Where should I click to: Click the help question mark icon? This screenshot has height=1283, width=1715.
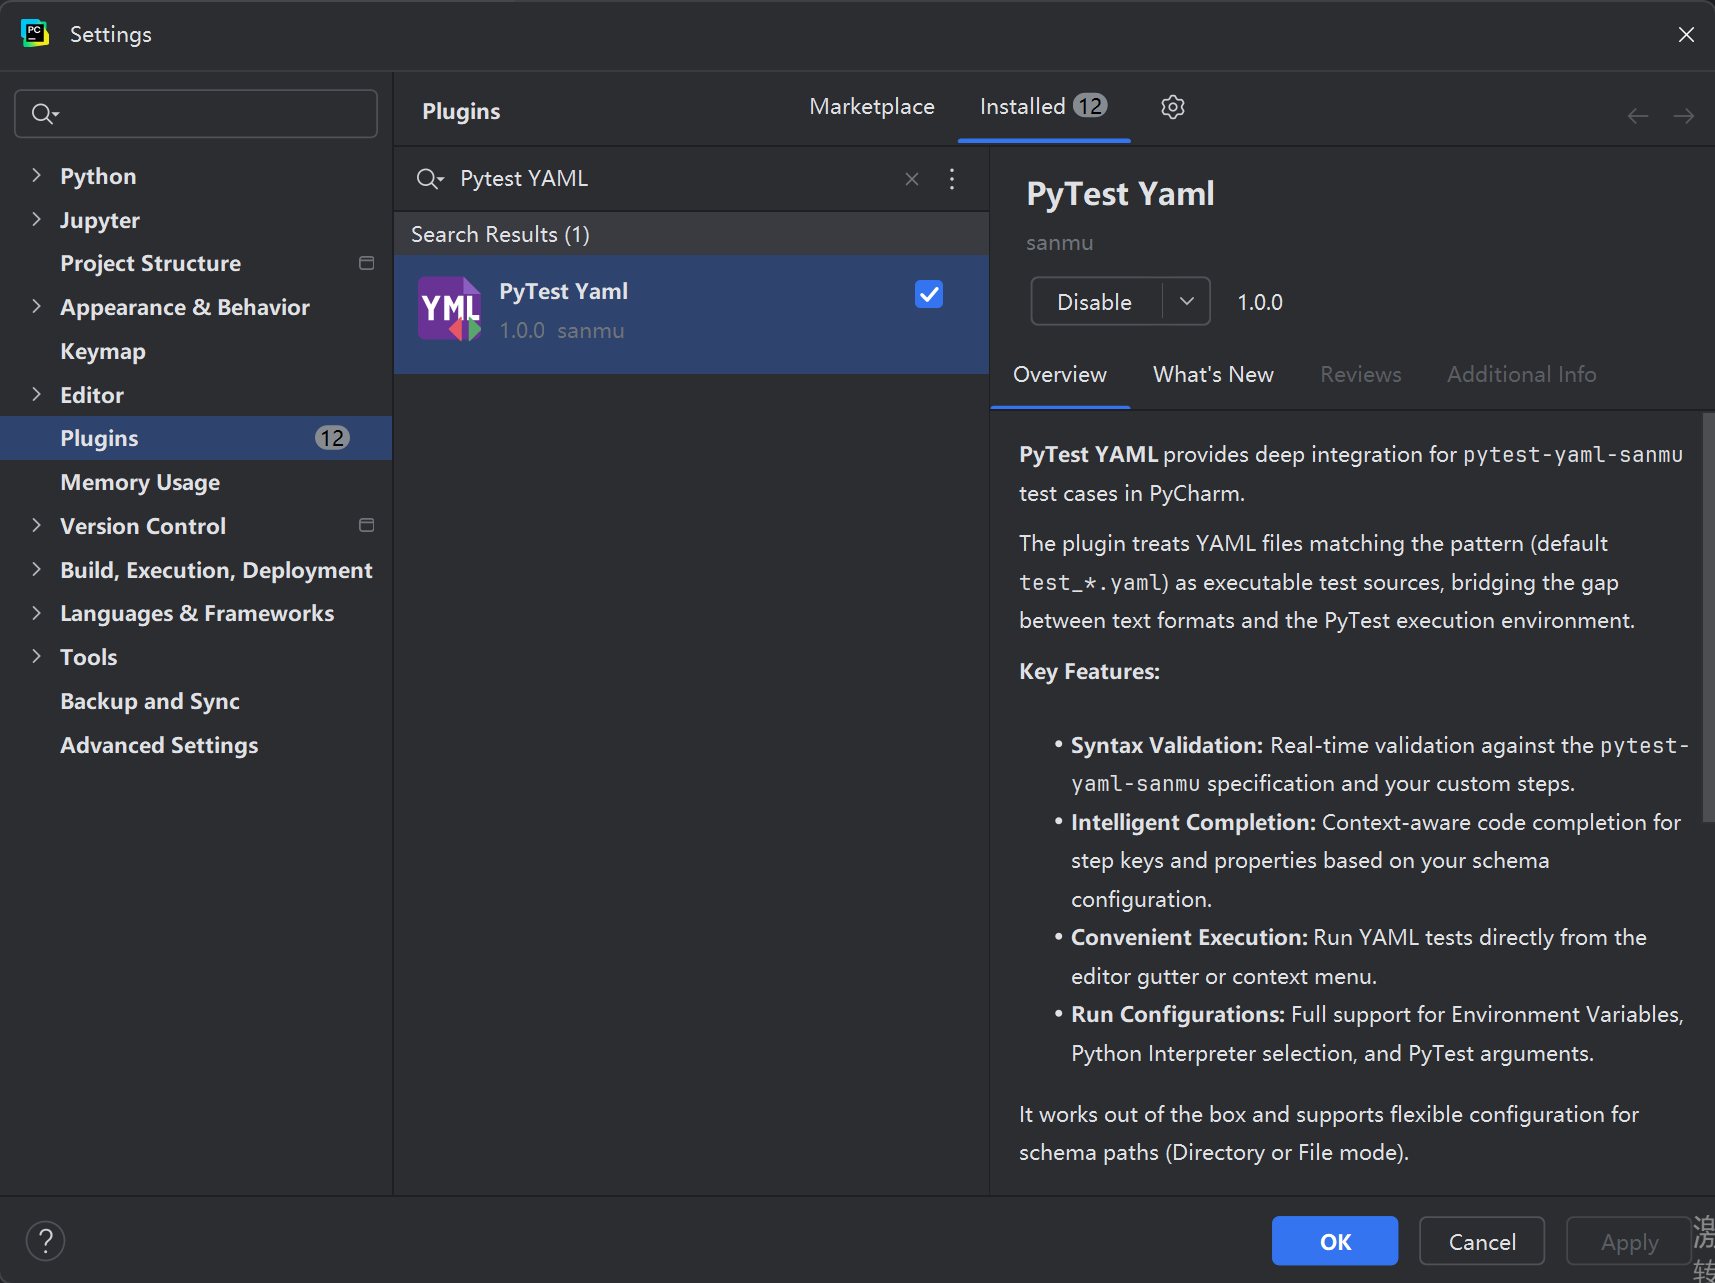[45, 1241]
